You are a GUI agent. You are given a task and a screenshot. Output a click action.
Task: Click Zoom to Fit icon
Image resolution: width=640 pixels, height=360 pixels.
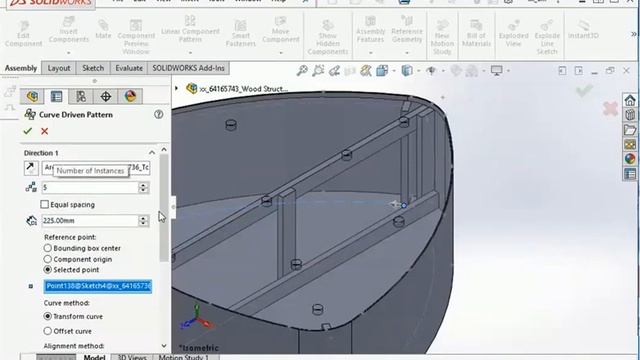(302, 71)
